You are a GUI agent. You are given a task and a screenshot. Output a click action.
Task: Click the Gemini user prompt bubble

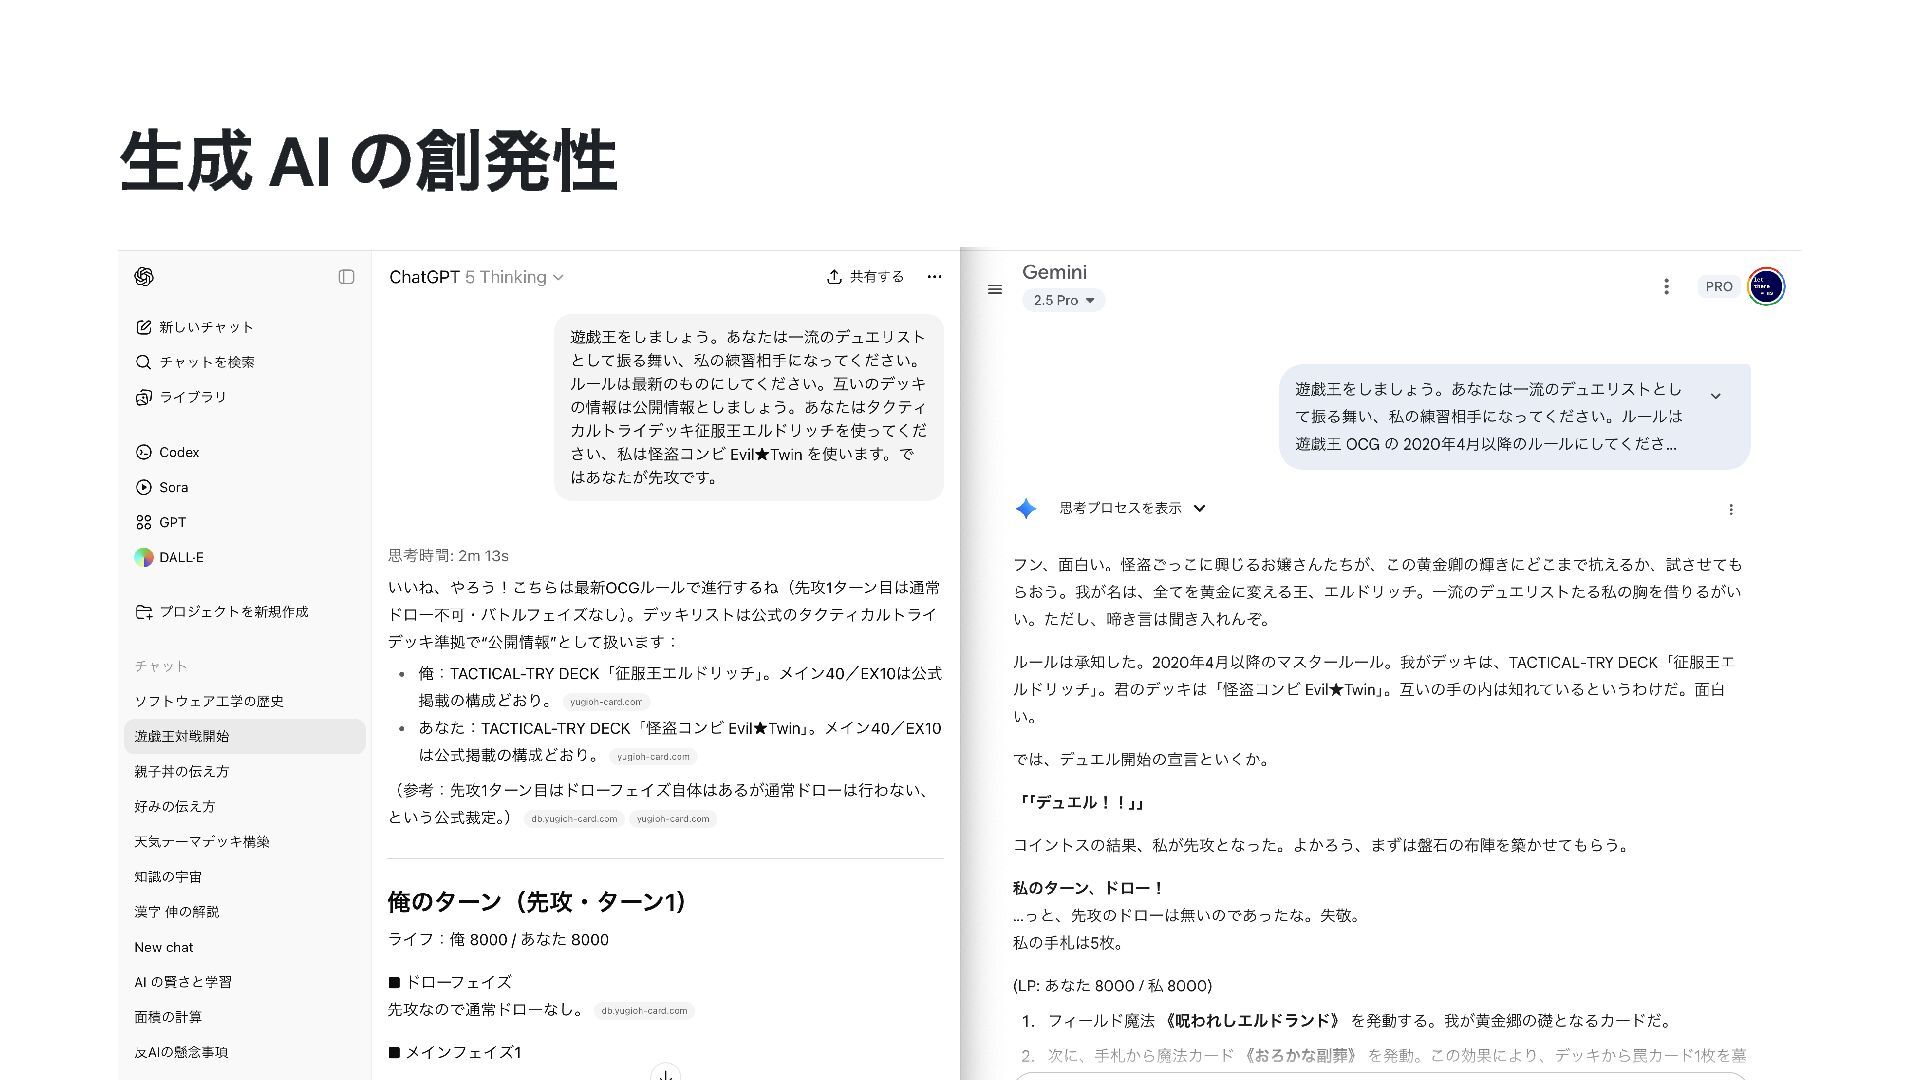1514,417
